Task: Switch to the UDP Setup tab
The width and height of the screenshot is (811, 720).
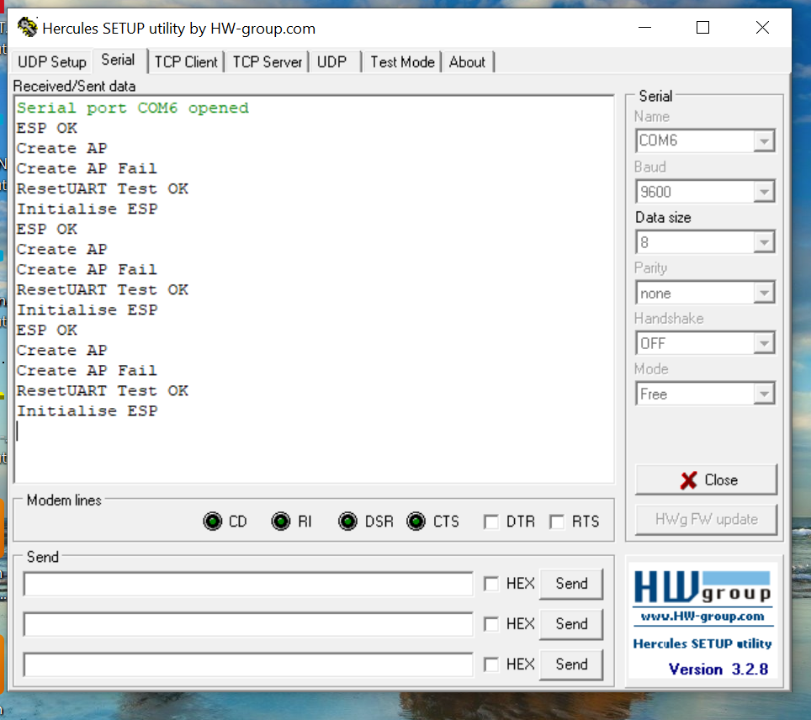Action: [x=52, y=62]
